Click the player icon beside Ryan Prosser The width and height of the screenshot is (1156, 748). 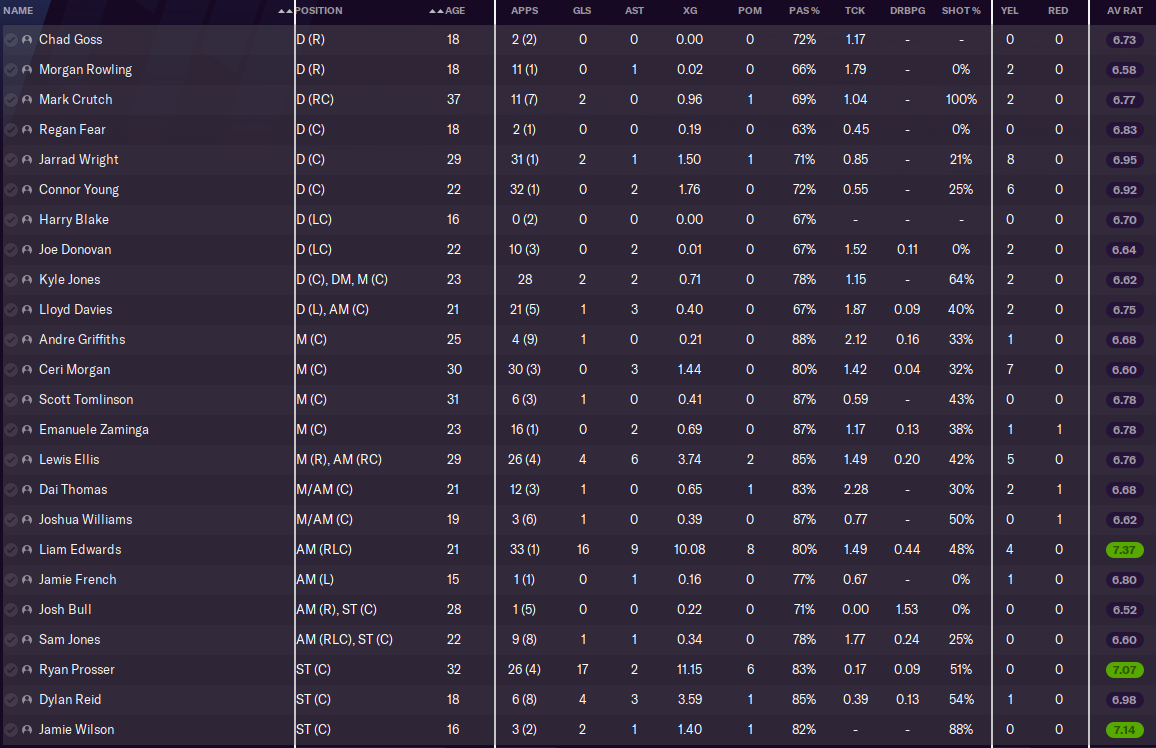click(x=27, y=670)
